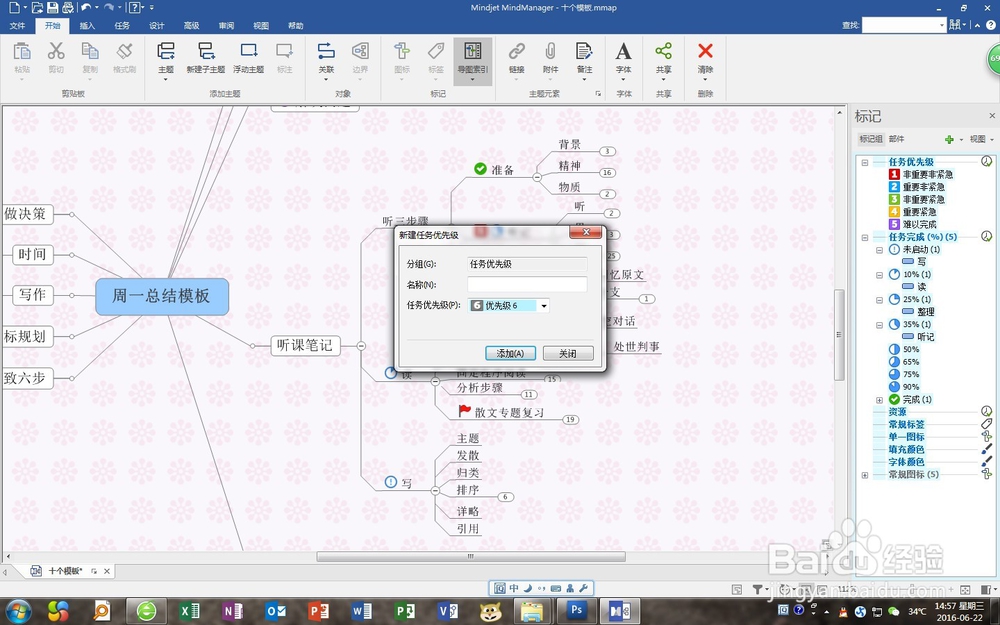This screenshot has width=1000, height=625.
Task: Open the 文件 menu
Action: [x=18, y=26]
